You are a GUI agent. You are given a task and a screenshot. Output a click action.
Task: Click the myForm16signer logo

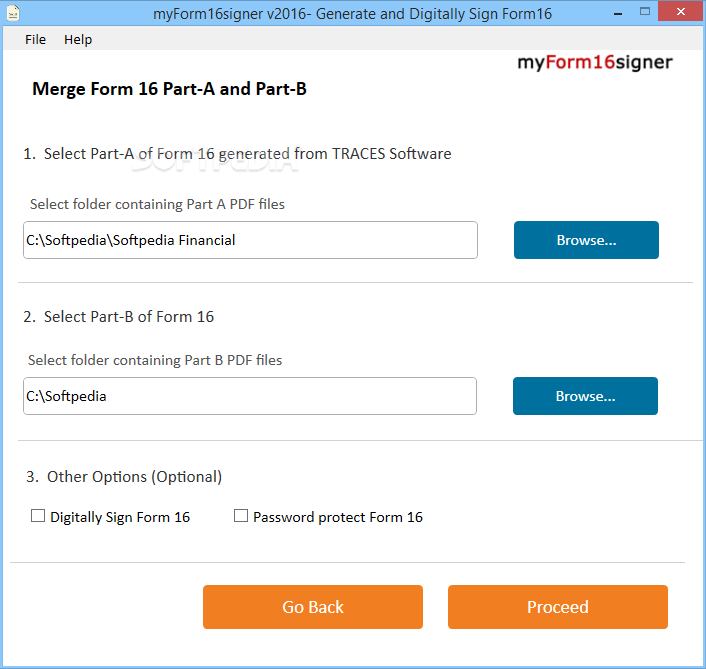[x=594, y=62]
